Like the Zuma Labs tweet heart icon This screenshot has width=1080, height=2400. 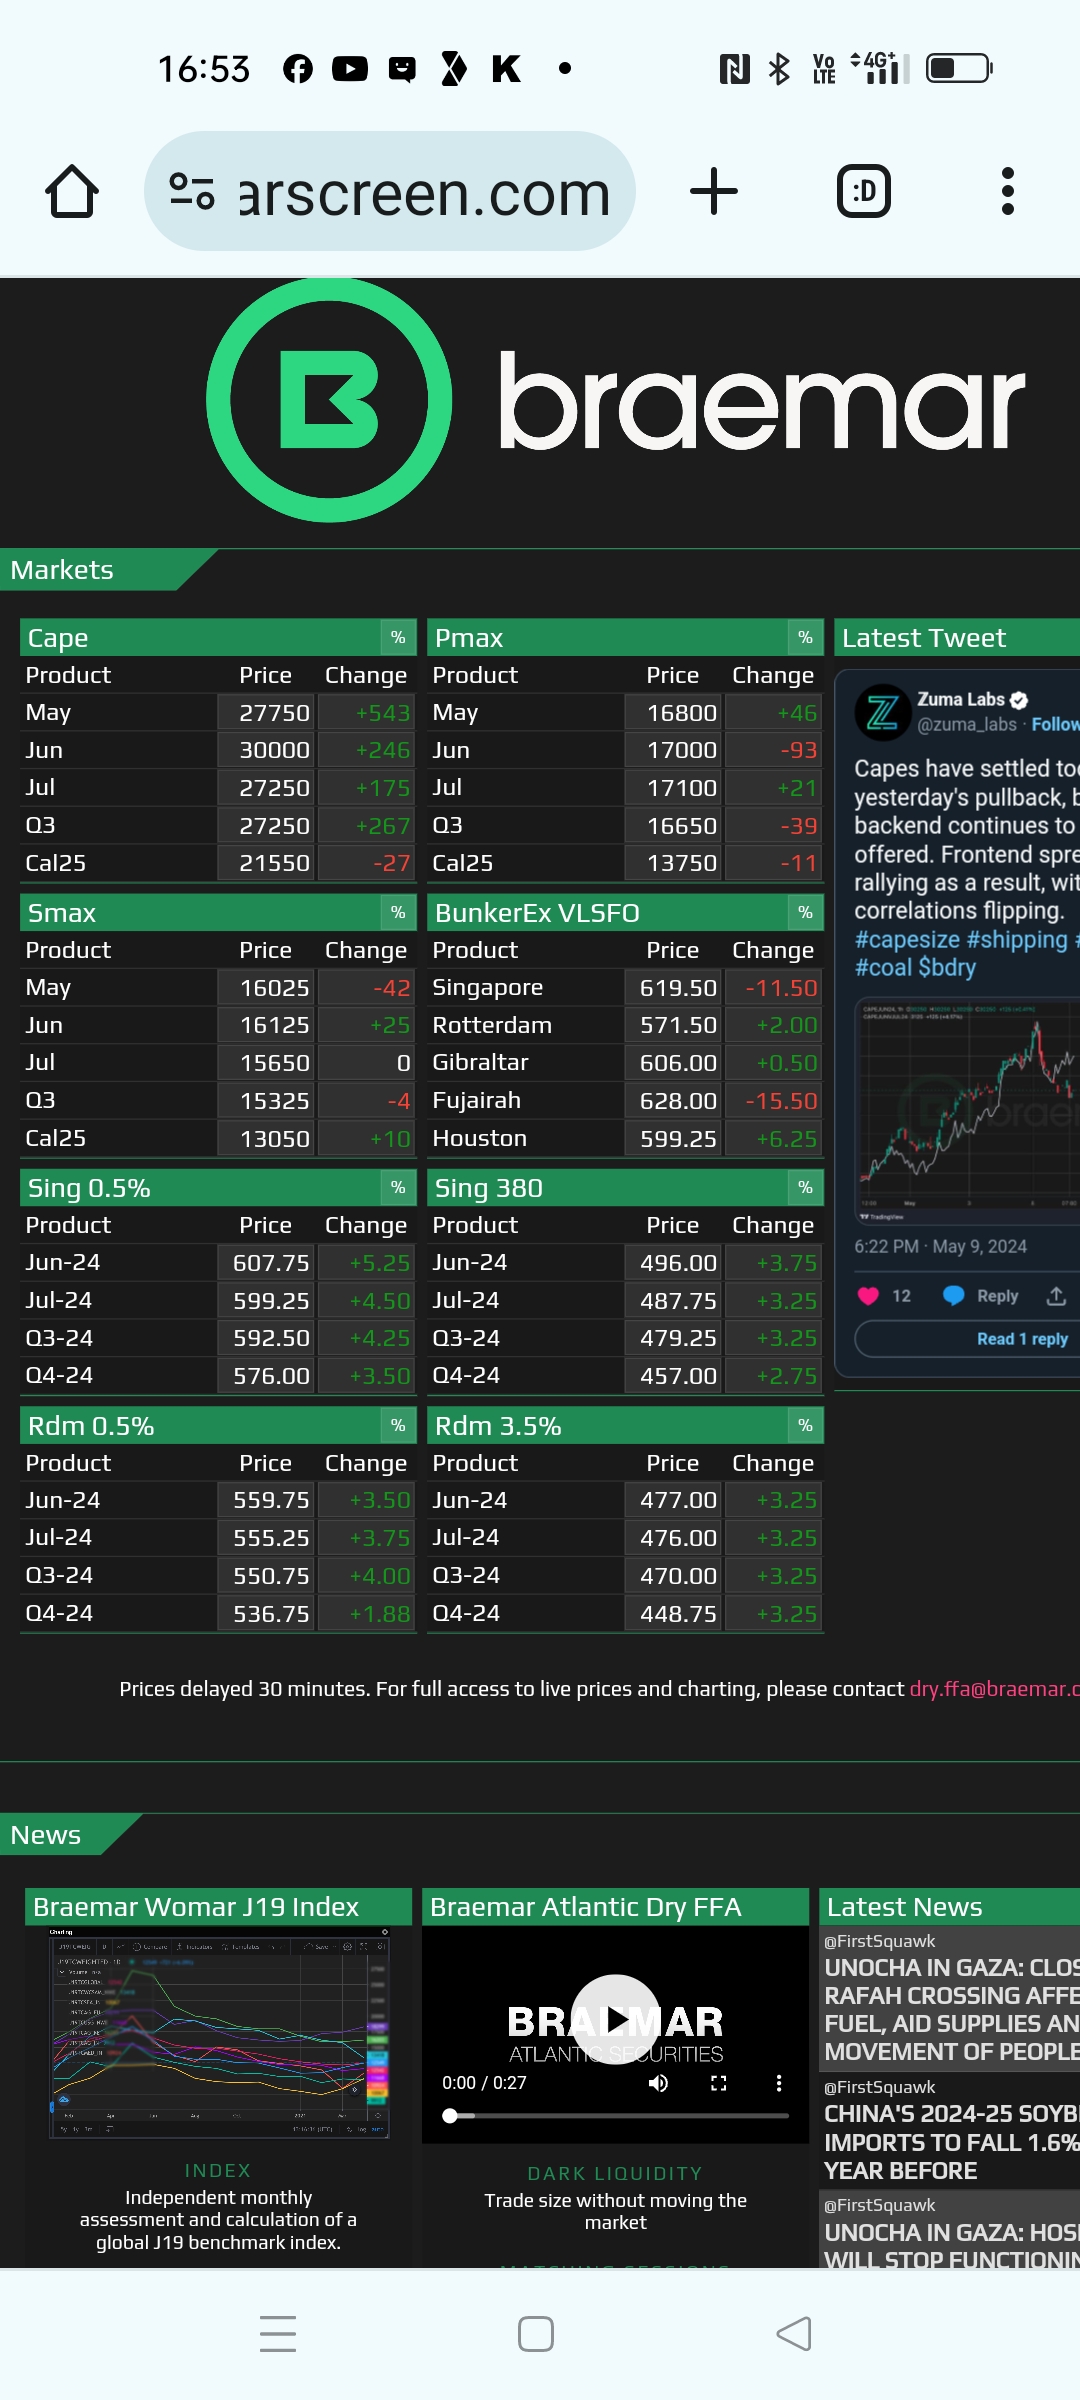click(868, 1296)
